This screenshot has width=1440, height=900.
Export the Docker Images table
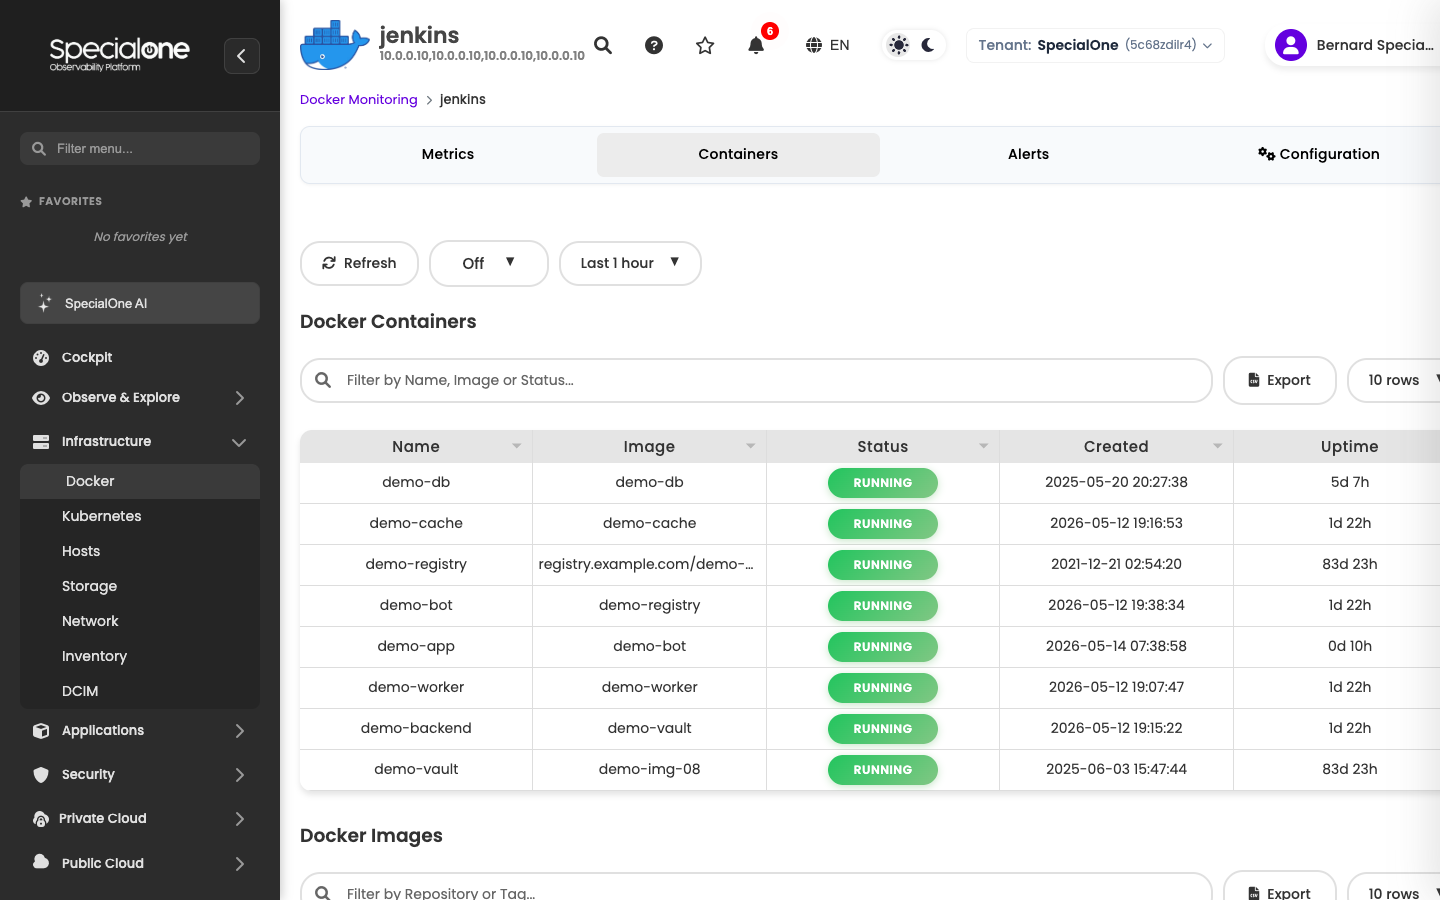[1280, 888]
